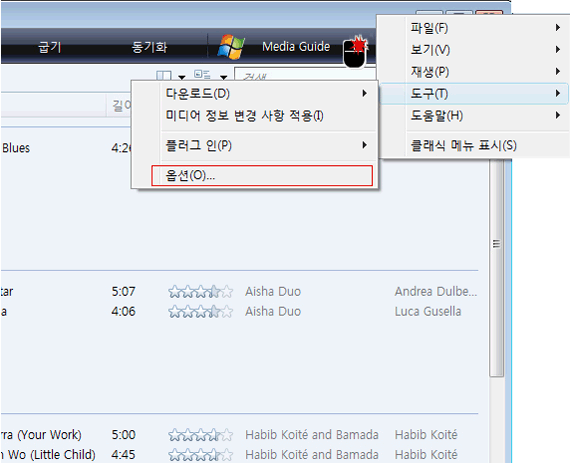Expand the view options dropdown arrow
The height and width of the screenshot is (464, 570).
224,77
